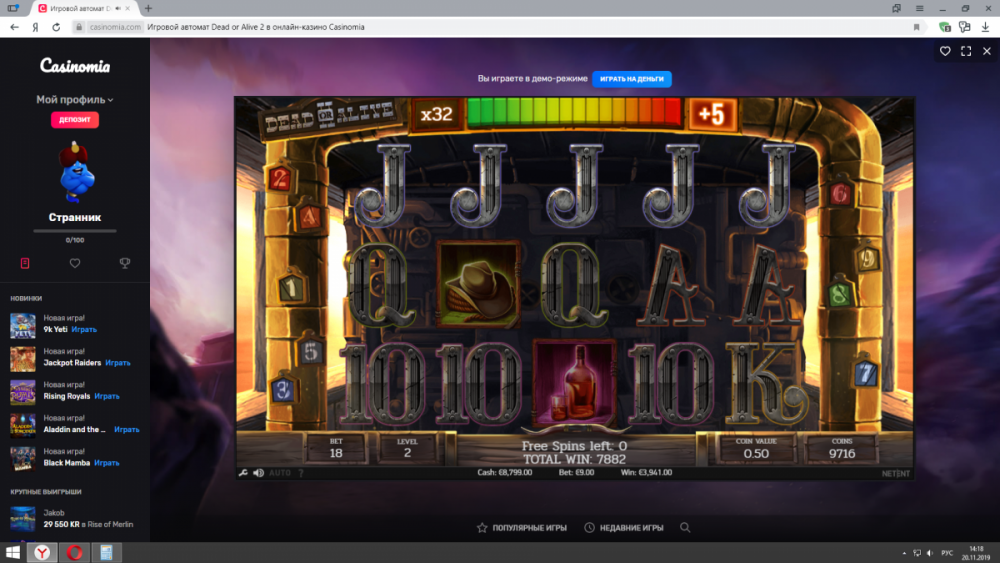
Task: Open the Недавние игры menu
Action: [x=626, y=527]
